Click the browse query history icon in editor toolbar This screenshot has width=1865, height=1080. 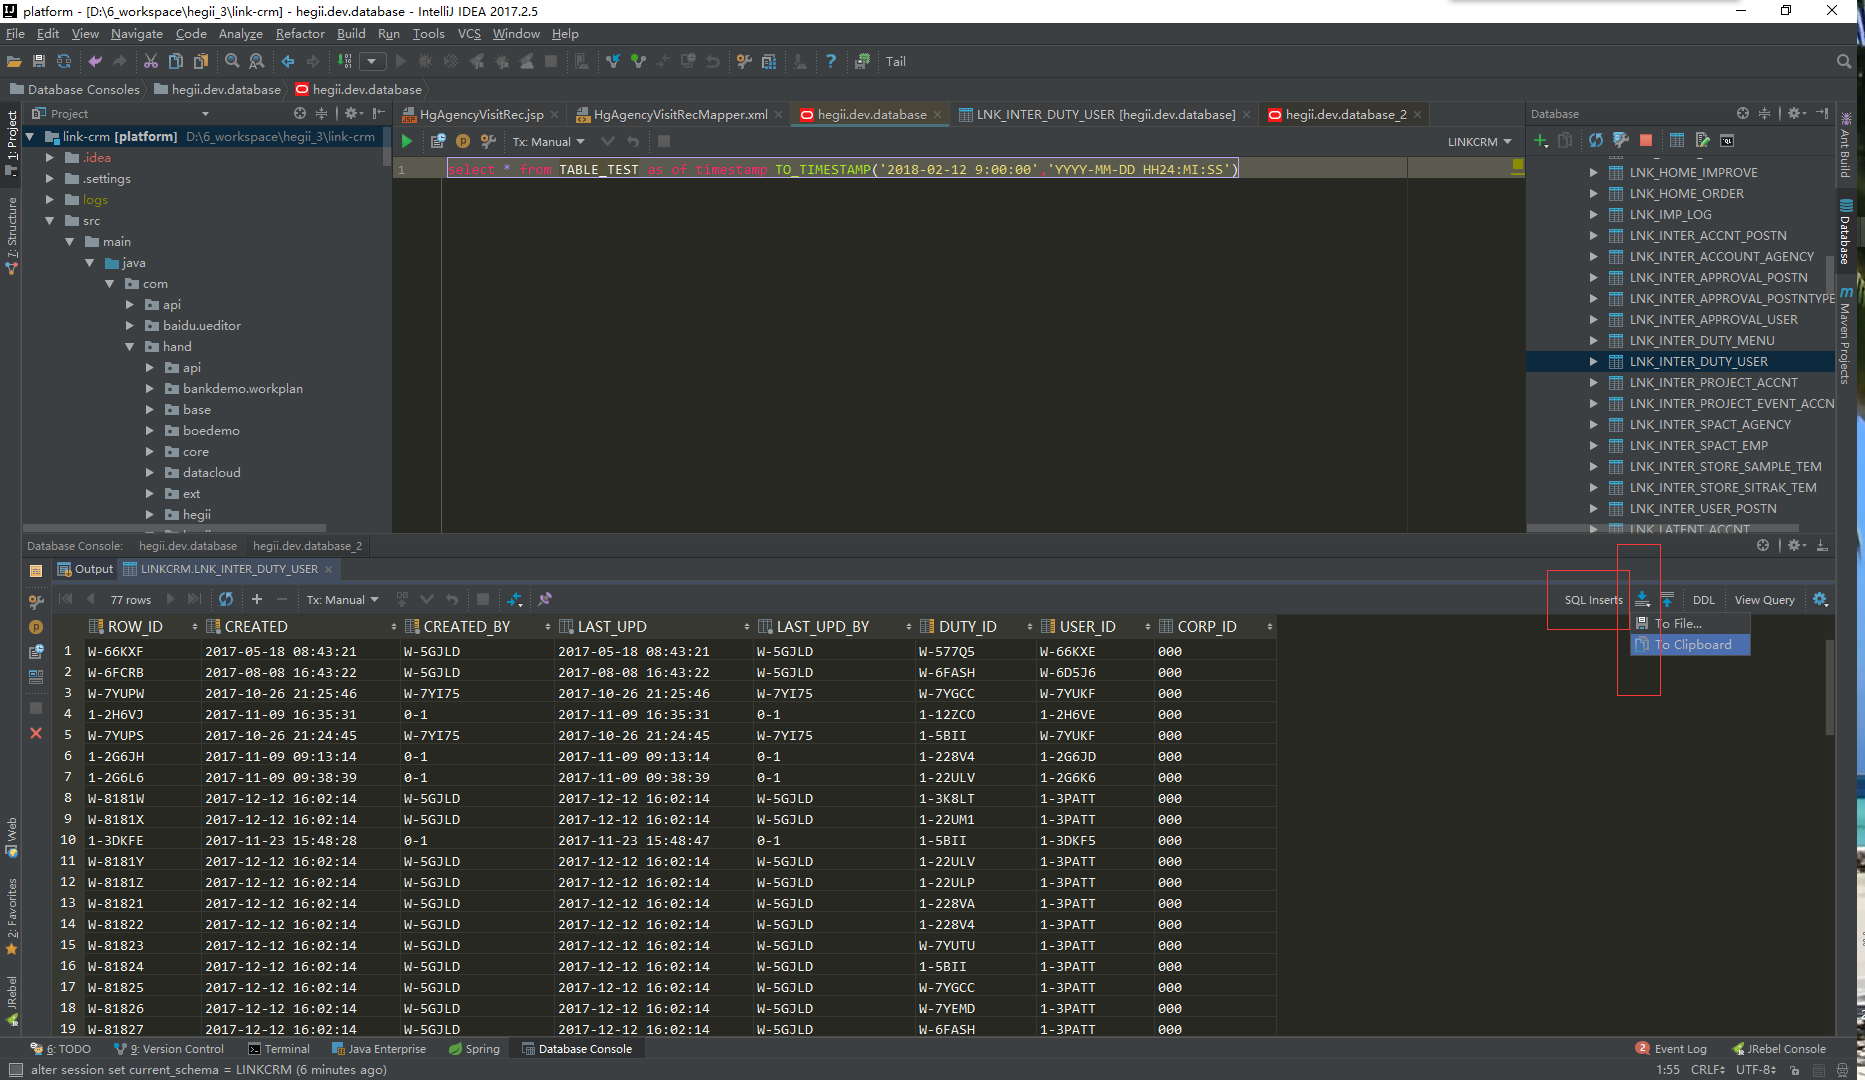point(438,142)
